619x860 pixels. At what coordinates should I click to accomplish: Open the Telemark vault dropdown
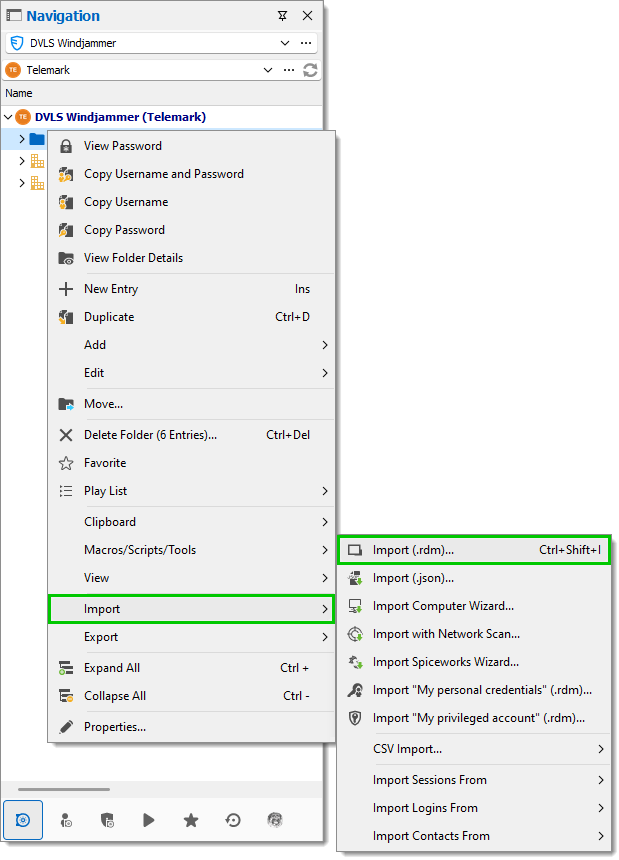tap(268, 70)
